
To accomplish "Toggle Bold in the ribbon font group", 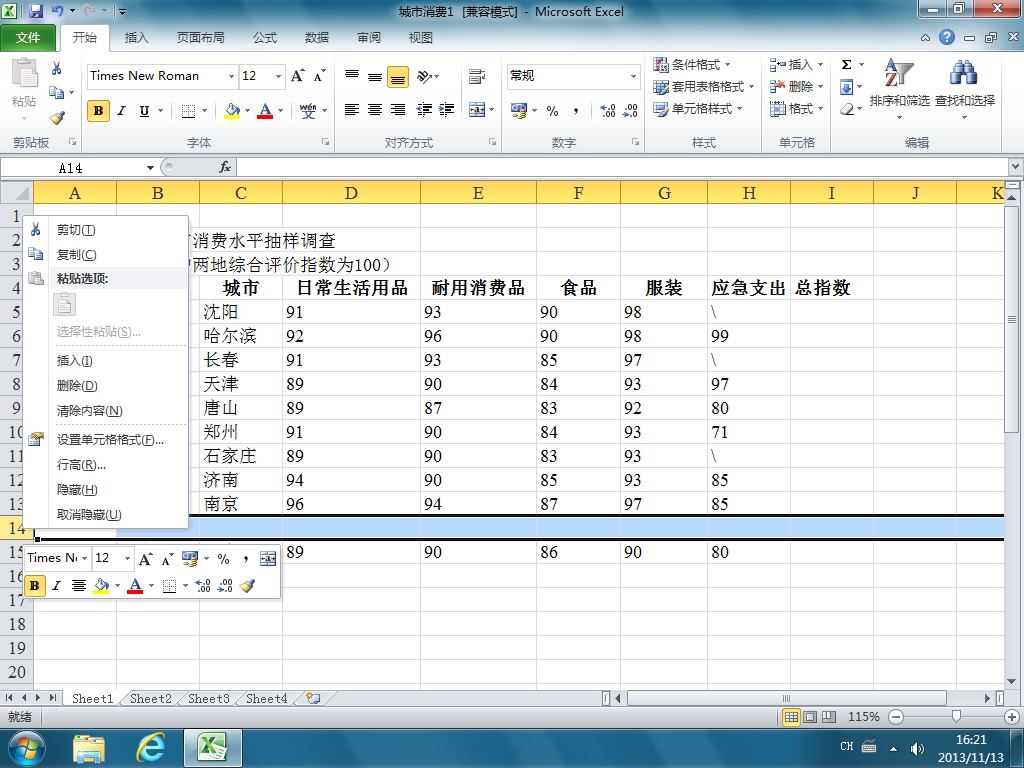I will coord(98,110).
